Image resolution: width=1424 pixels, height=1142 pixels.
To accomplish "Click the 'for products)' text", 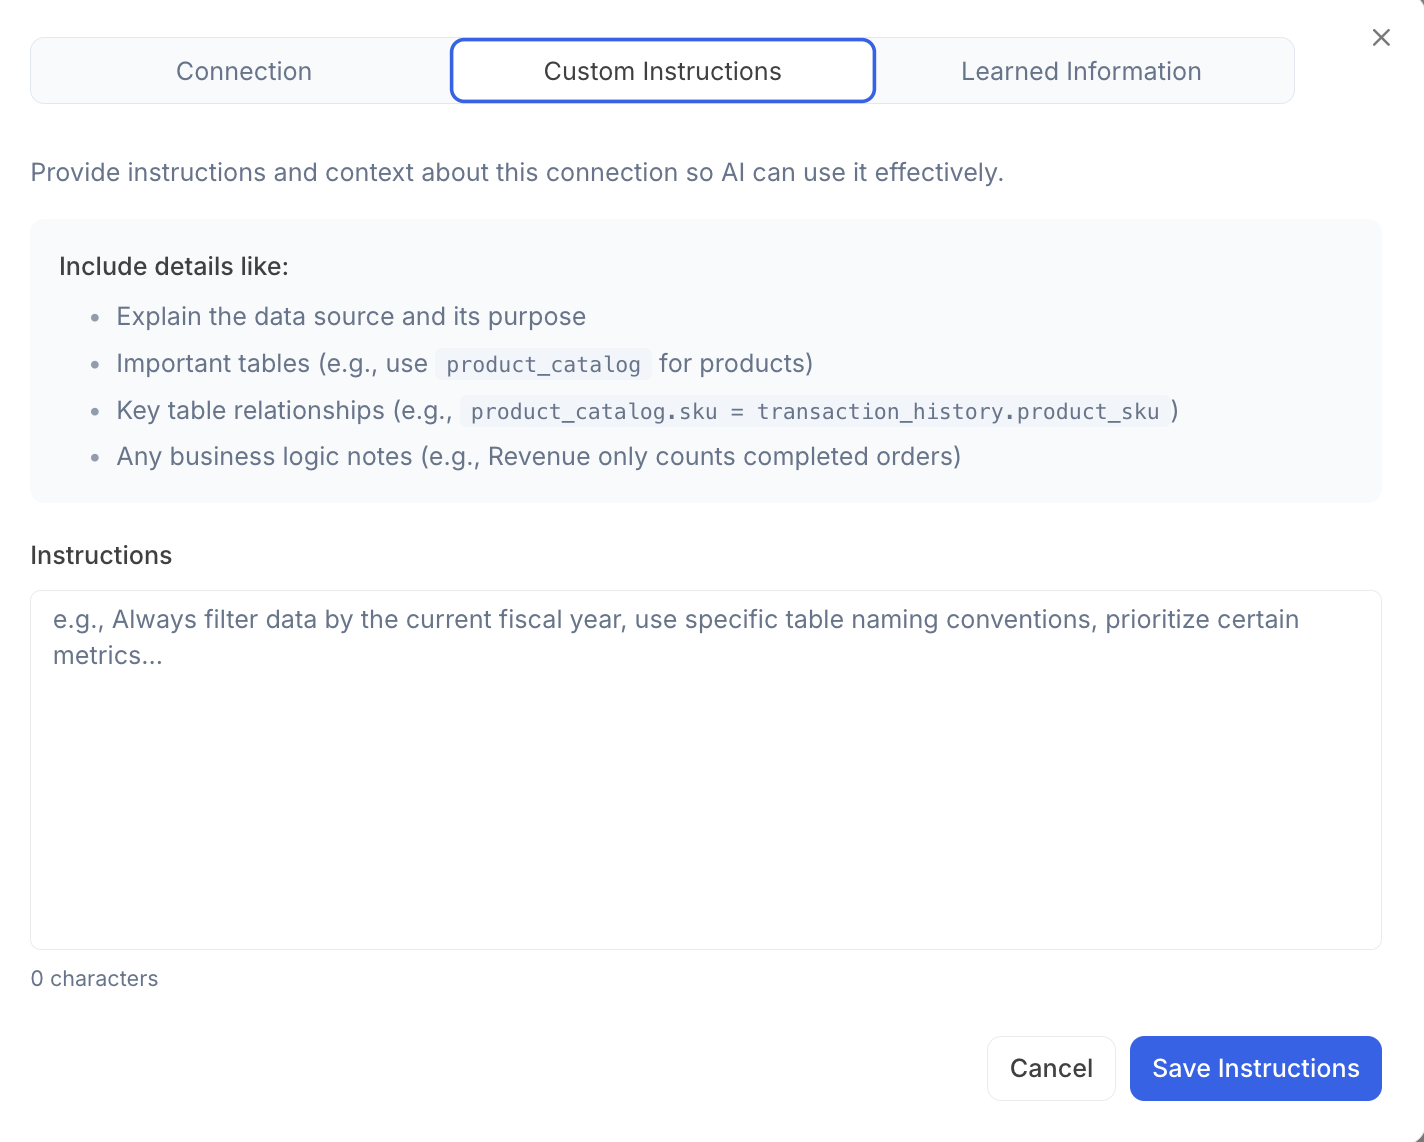I will (x=735, y=363).
